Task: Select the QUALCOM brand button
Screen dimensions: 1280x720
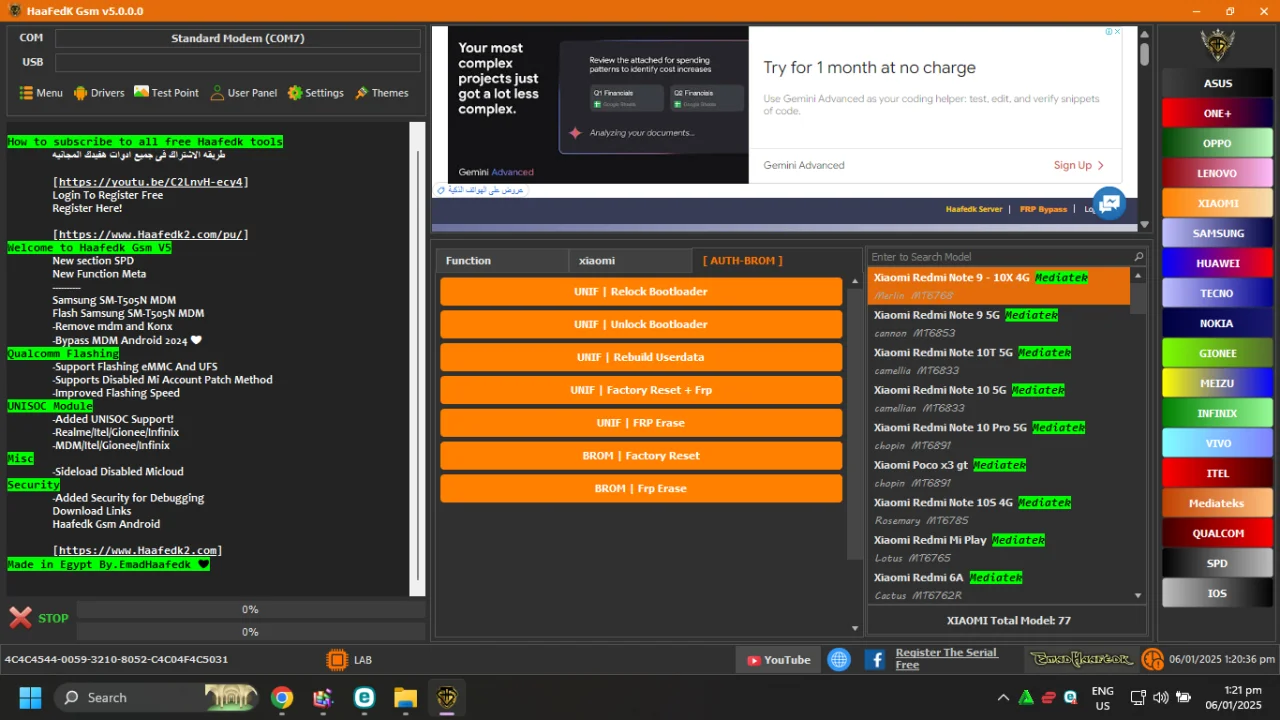Action: (1217, 533)
